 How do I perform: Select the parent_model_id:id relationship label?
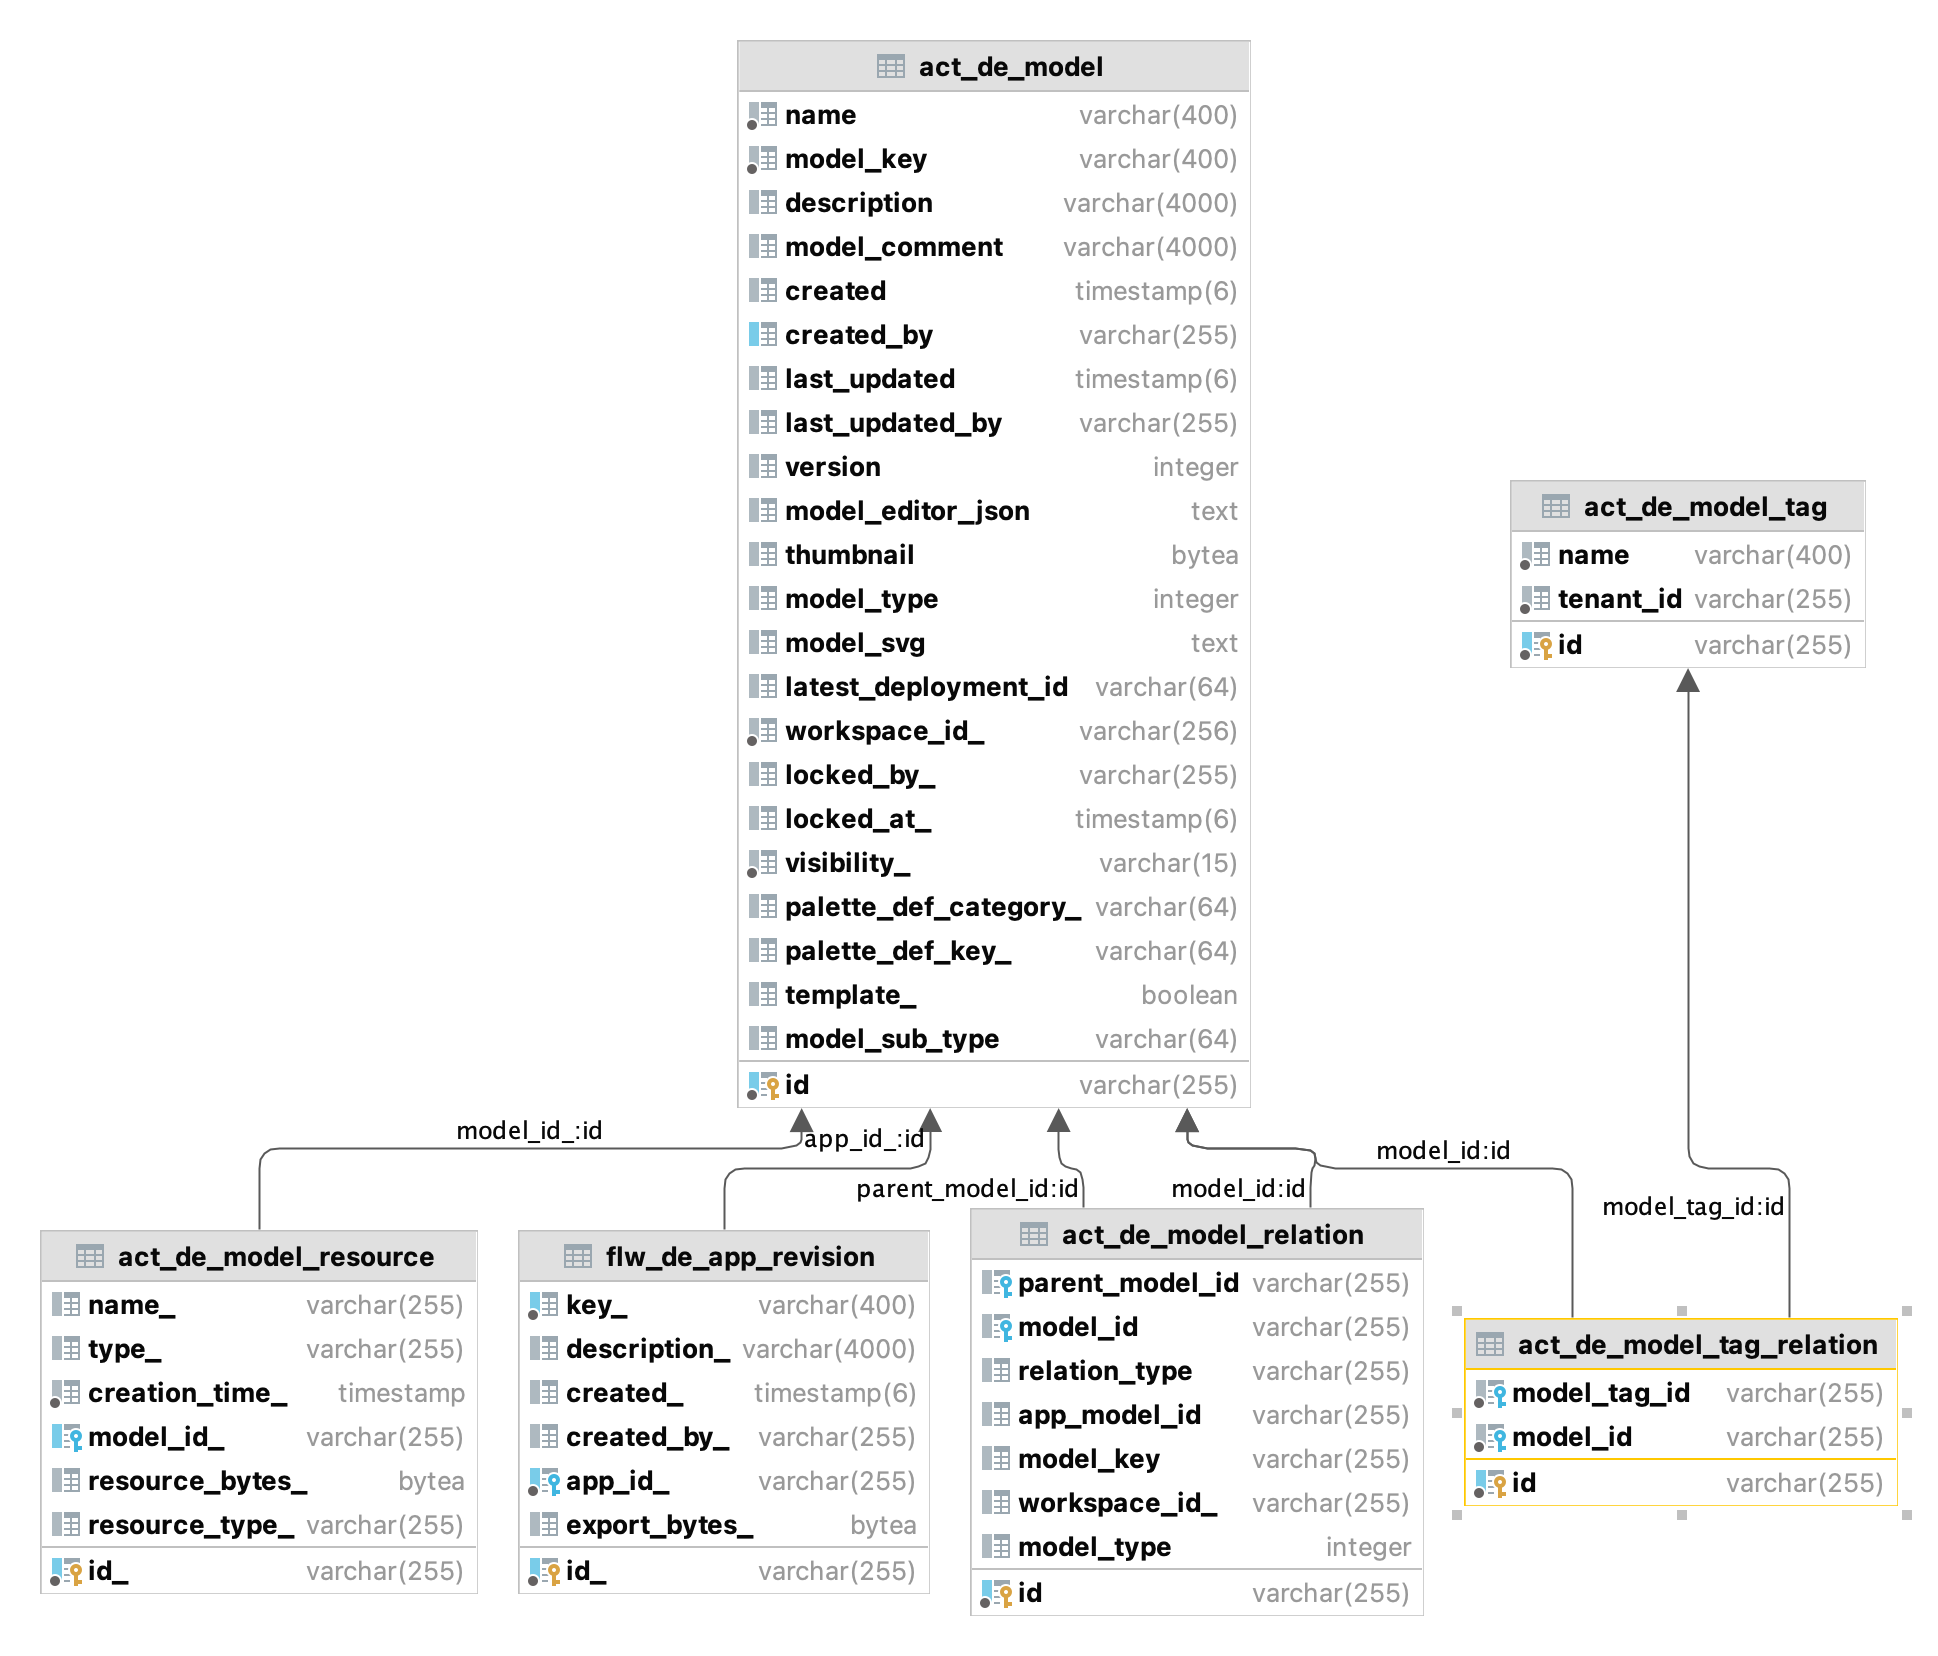click(966, 1190)
